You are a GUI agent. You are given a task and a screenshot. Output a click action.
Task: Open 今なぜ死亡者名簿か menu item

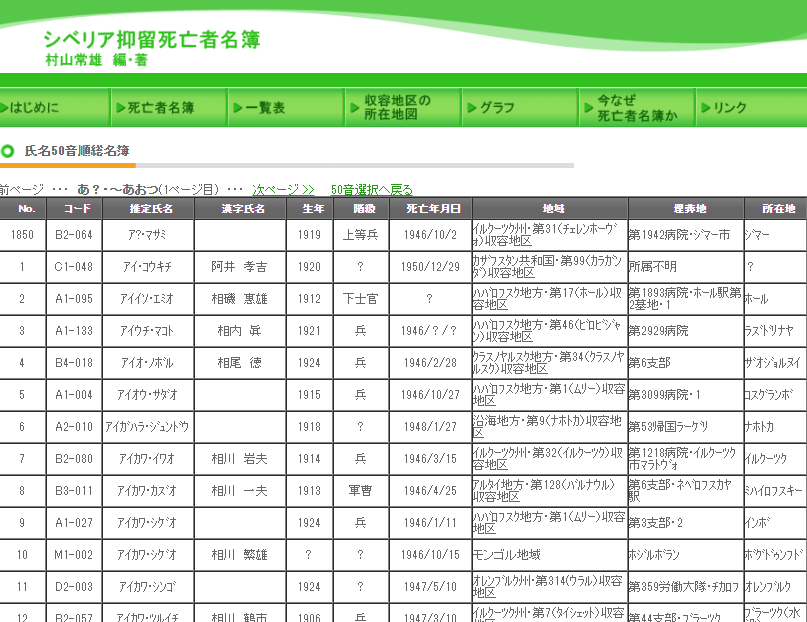click(x=636, y=108)
